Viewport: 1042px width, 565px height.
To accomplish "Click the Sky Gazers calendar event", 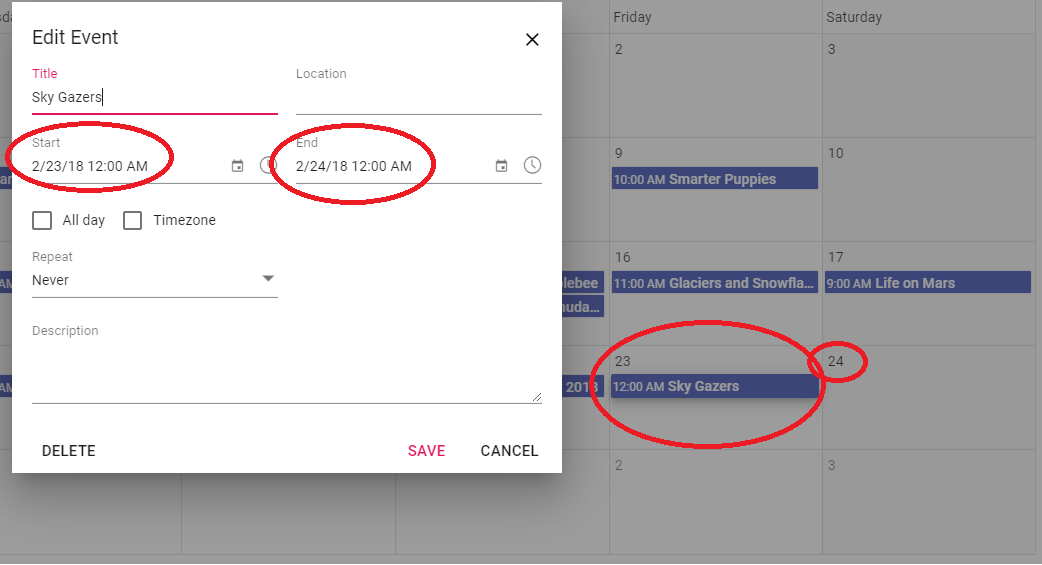I will coord(714,387).
